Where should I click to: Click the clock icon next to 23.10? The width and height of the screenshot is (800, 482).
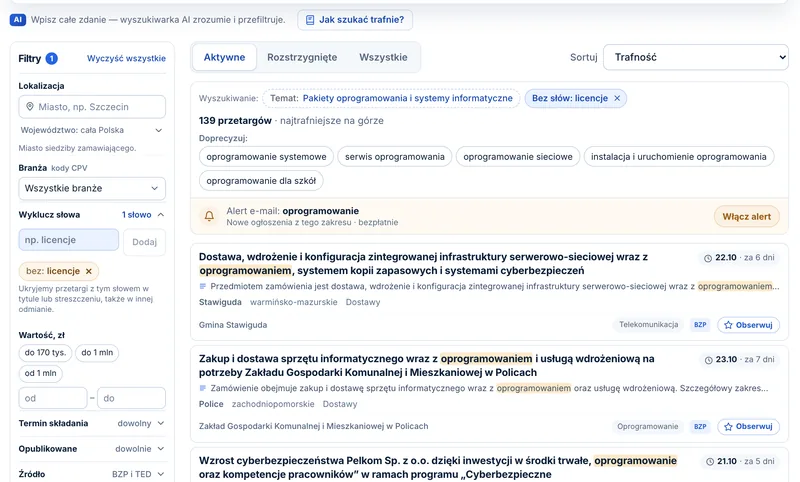tap(708, 360)
